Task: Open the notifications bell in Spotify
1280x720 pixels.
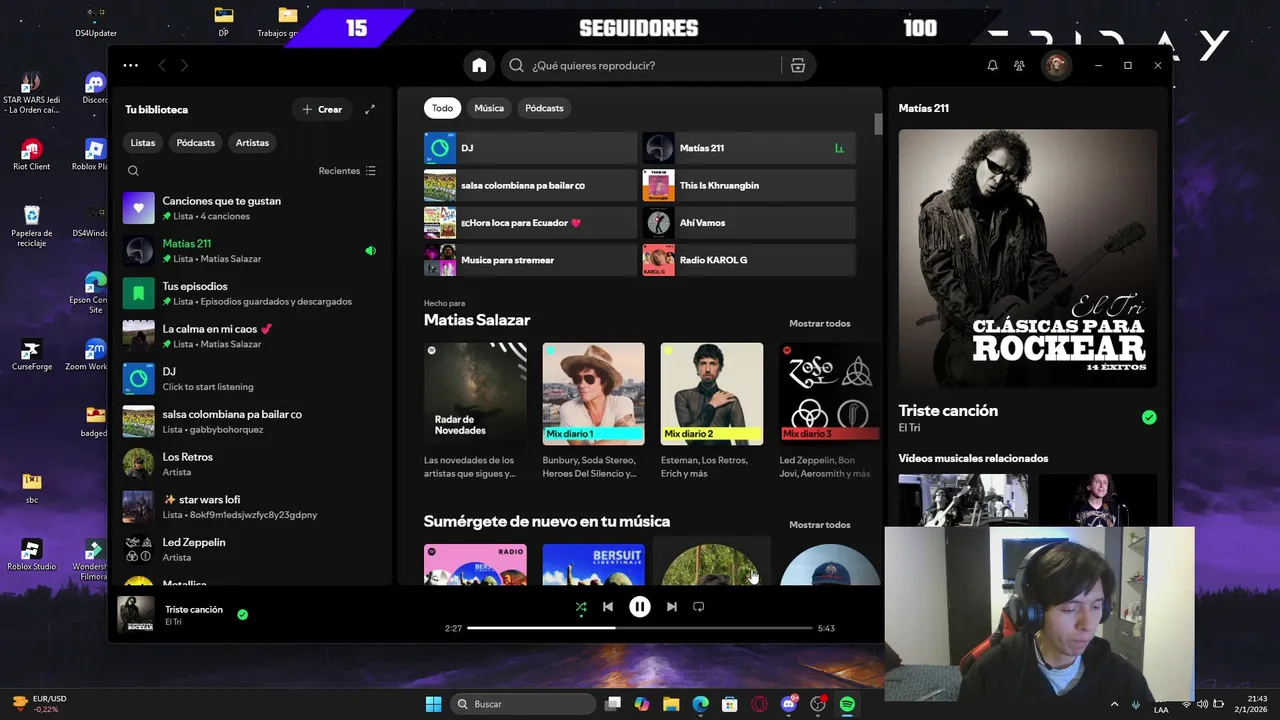Action: 992,65
